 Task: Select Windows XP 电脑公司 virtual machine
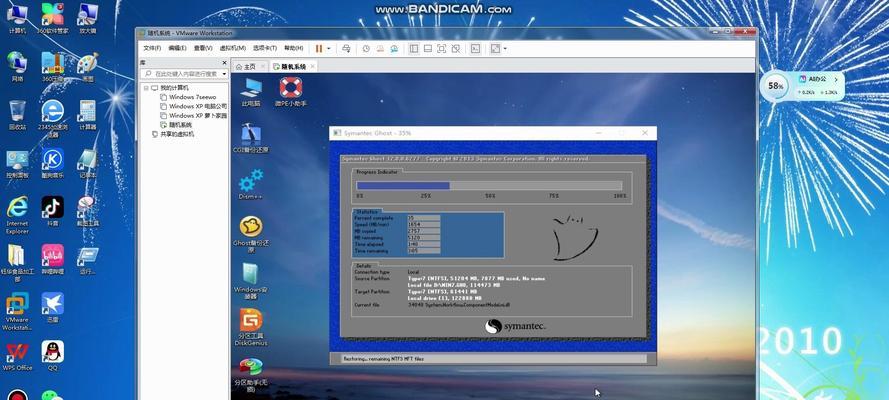point(193,106)
